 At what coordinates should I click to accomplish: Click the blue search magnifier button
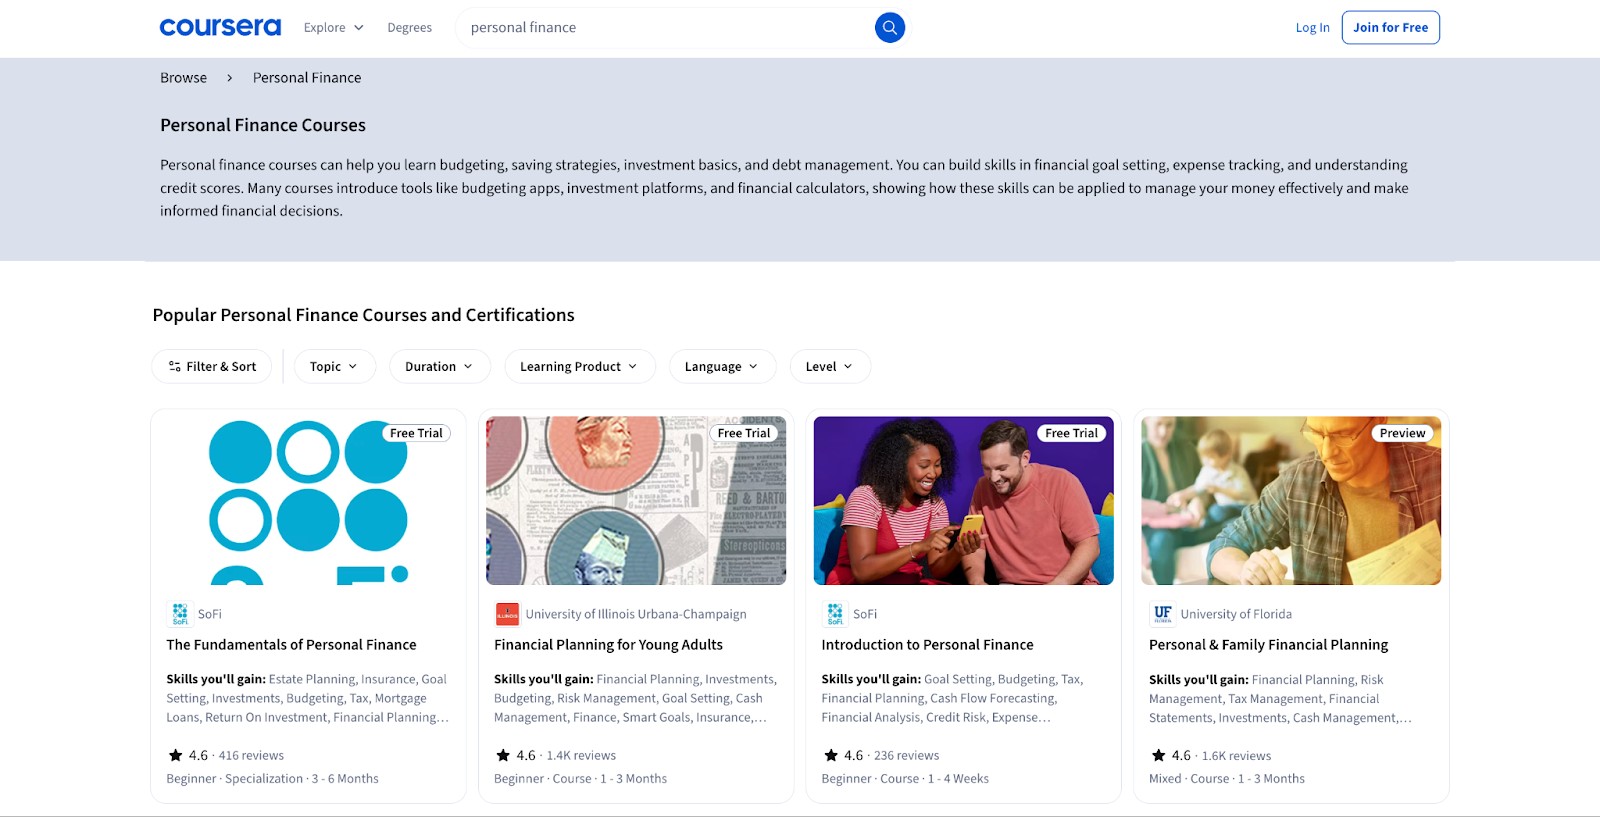pyautogui.click(x=889, y=27)
